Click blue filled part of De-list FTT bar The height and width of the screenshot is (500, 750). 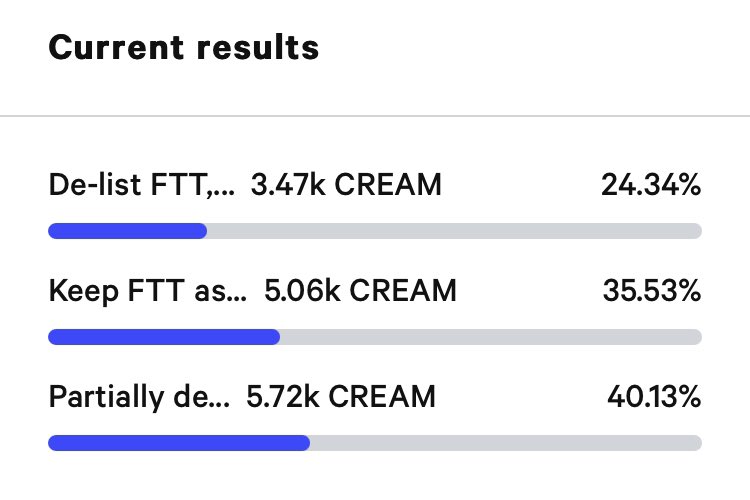128,231
